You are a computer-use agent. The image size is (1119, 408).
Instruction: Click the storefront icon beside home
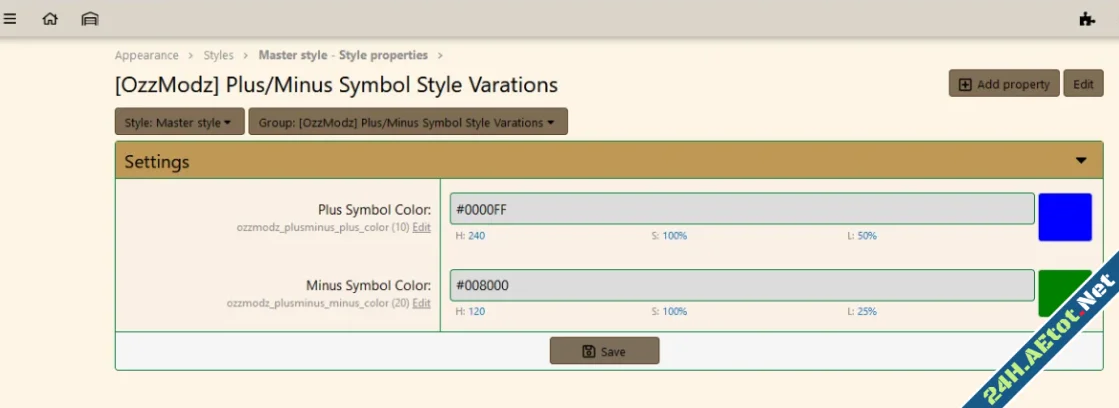coord(90,18)
